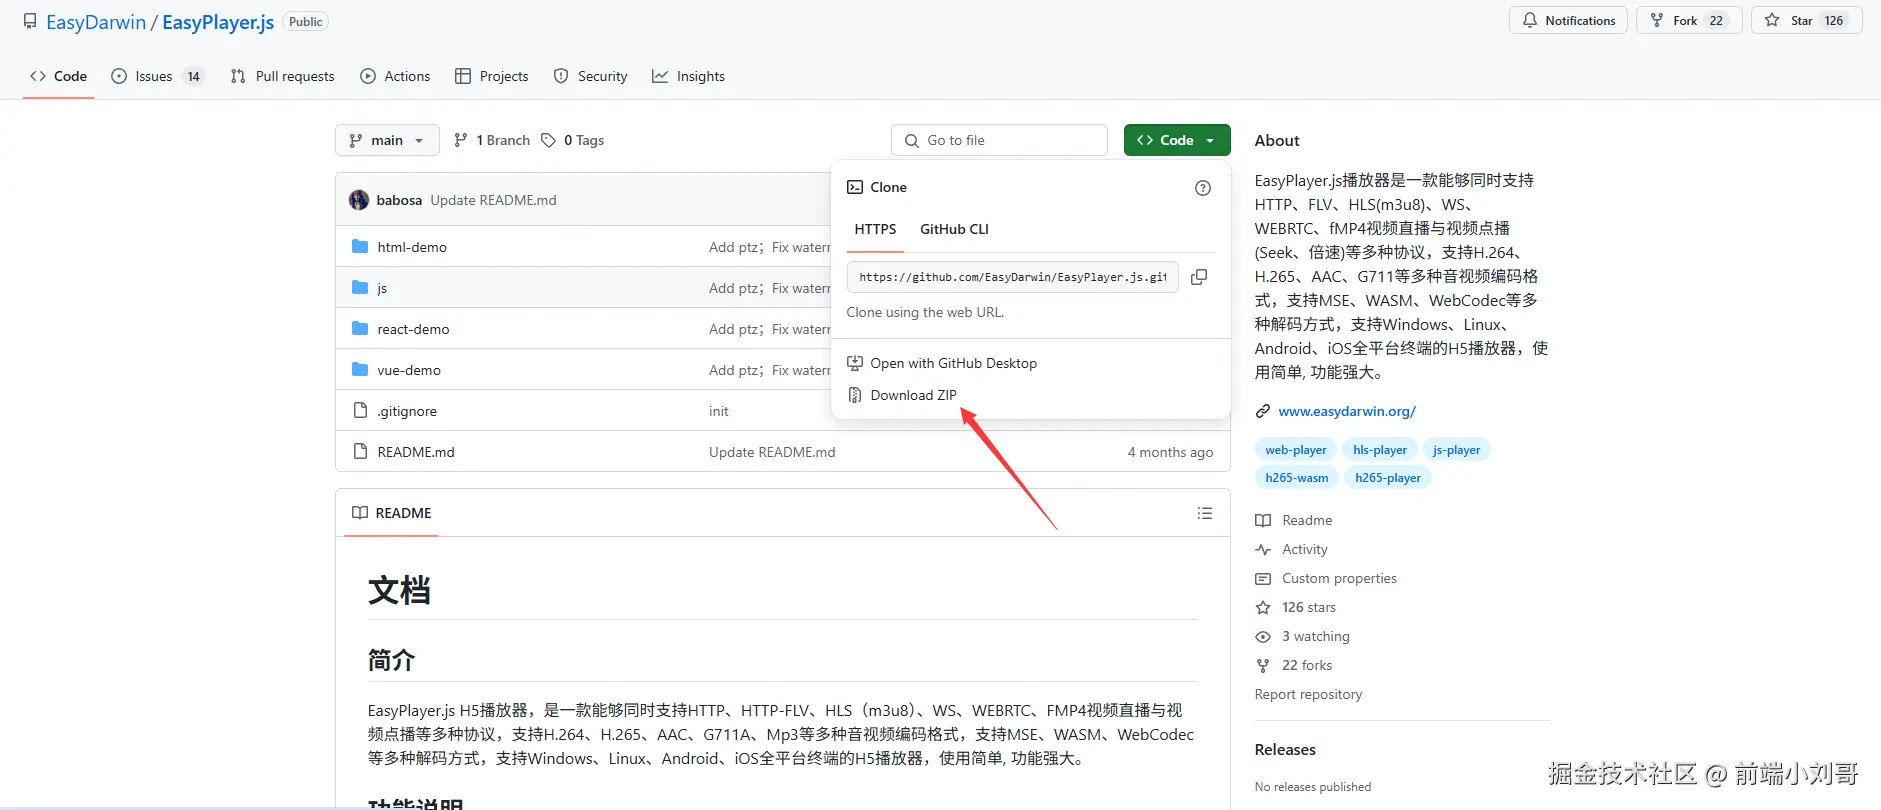Expand the main branch dropdown
Image resolution: width=1881 pixels, height=810 pixels.
tap(387, 140)
